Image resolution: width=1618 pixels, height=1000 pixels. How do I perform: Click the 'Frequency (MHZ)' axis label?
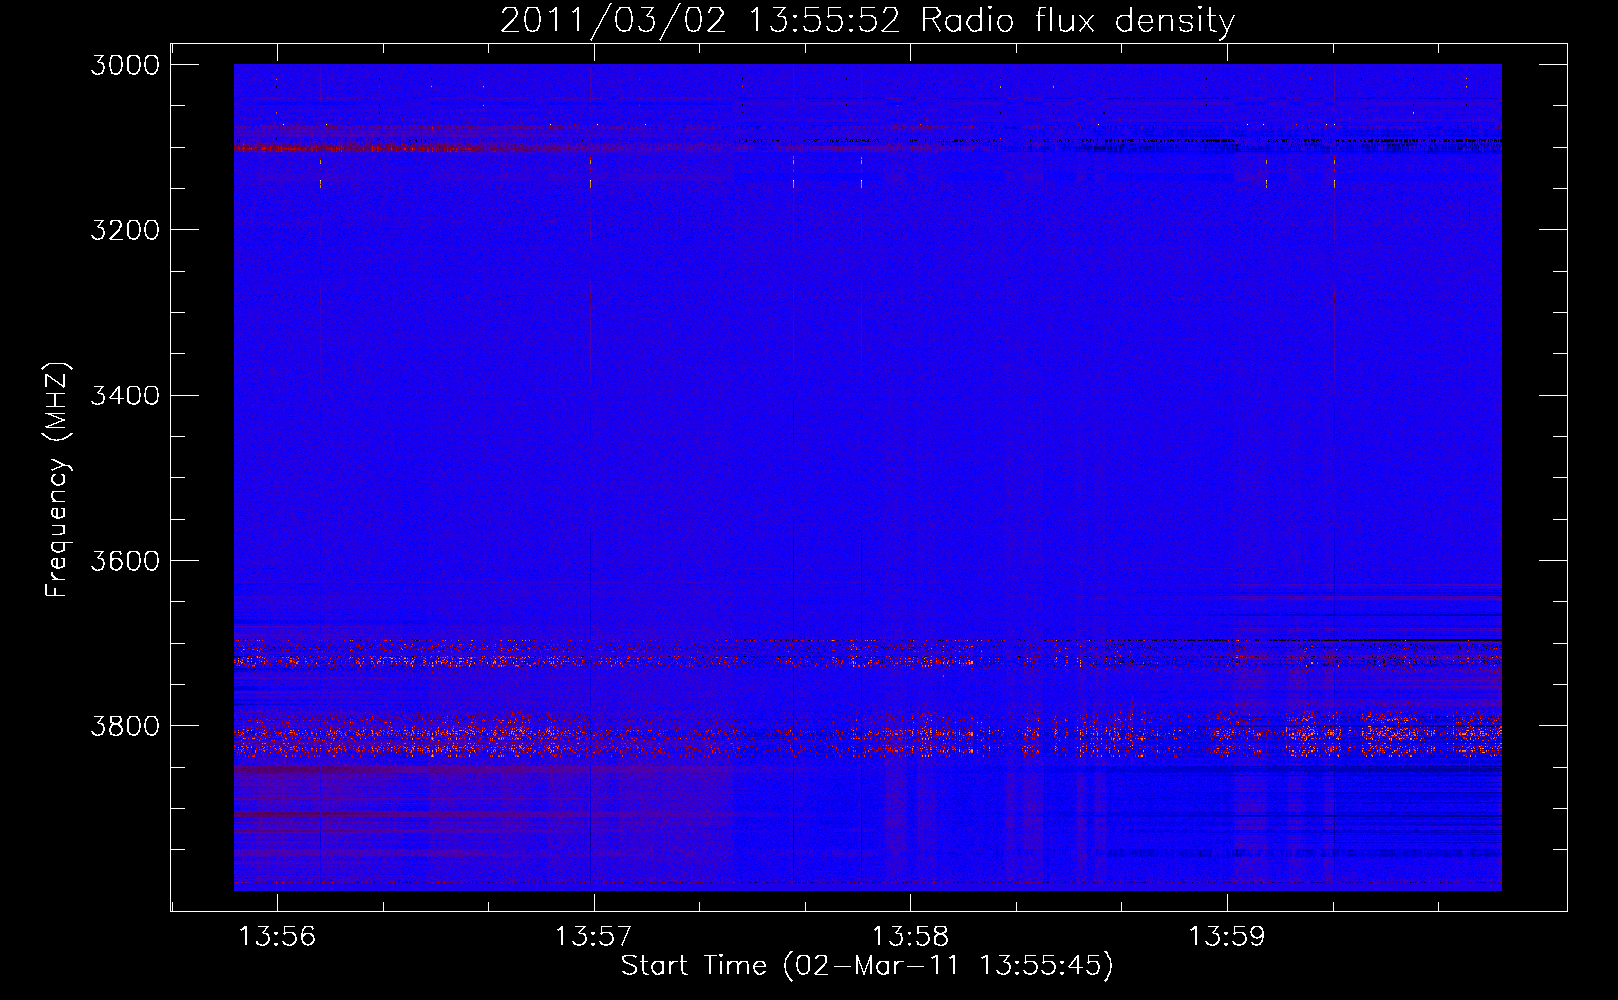click(x=58, y=480)
